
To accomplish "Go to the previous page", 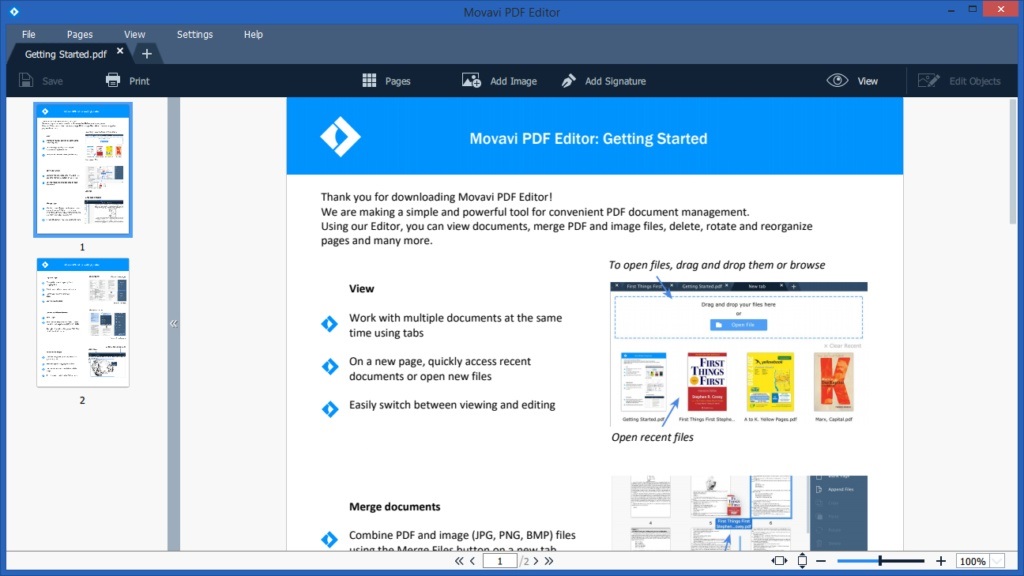I will [473, 561].
